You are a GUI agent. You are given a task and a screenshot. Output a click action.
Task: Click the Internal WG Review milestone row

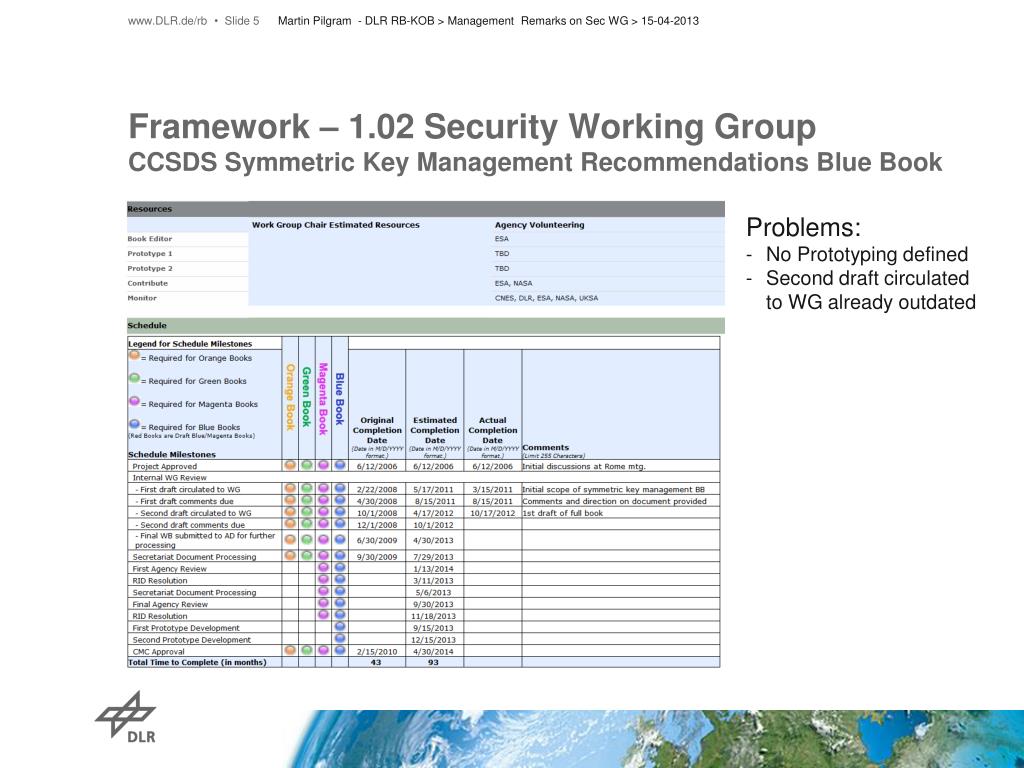pyautogui.click(x=423, y=477)
